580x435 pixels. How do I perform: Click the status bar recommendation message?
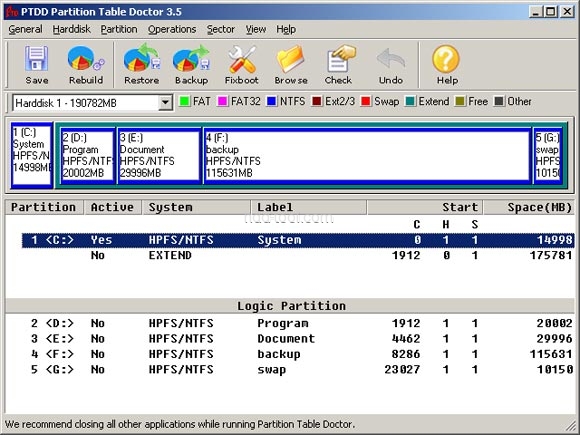[179, 424]
